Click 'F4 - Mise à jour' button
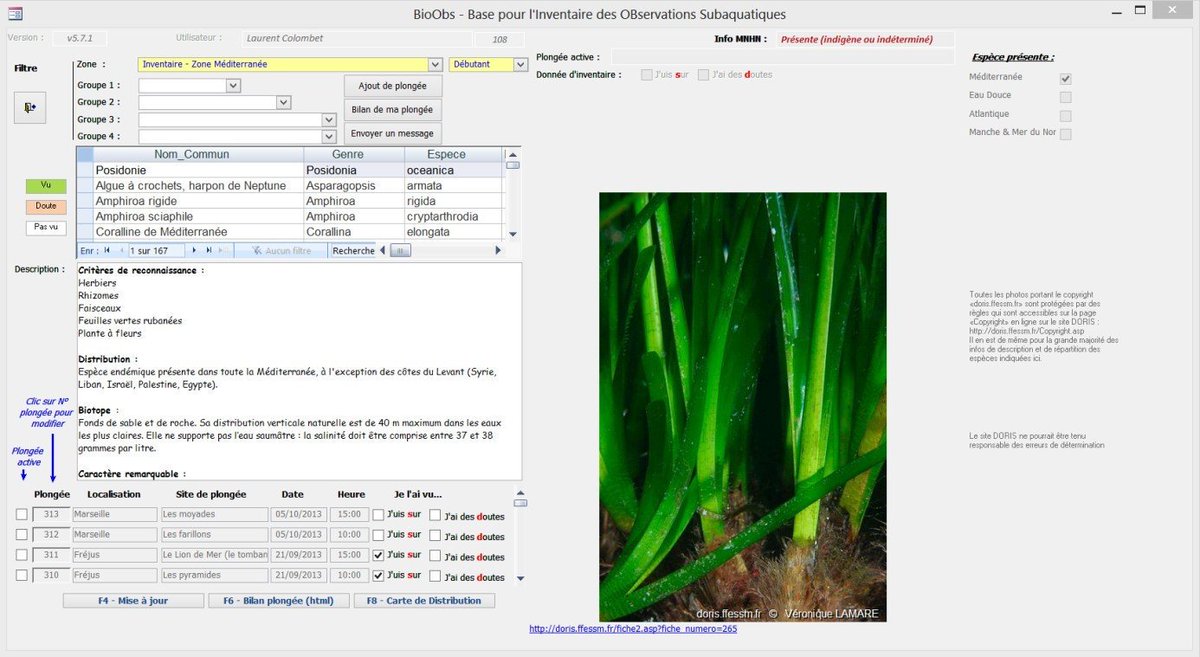The width and height of the screenshot is (1200, 657). coord(133,601)
